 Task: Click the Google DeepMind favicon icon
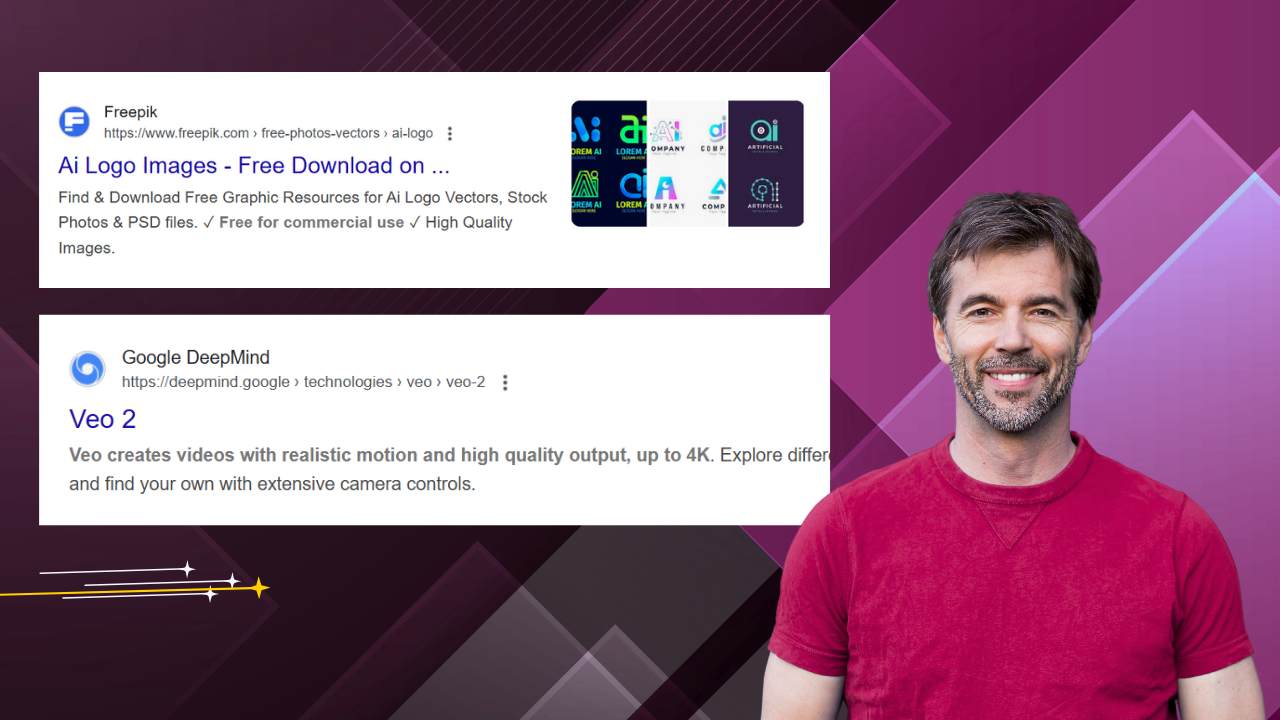[x=87, y=369]
